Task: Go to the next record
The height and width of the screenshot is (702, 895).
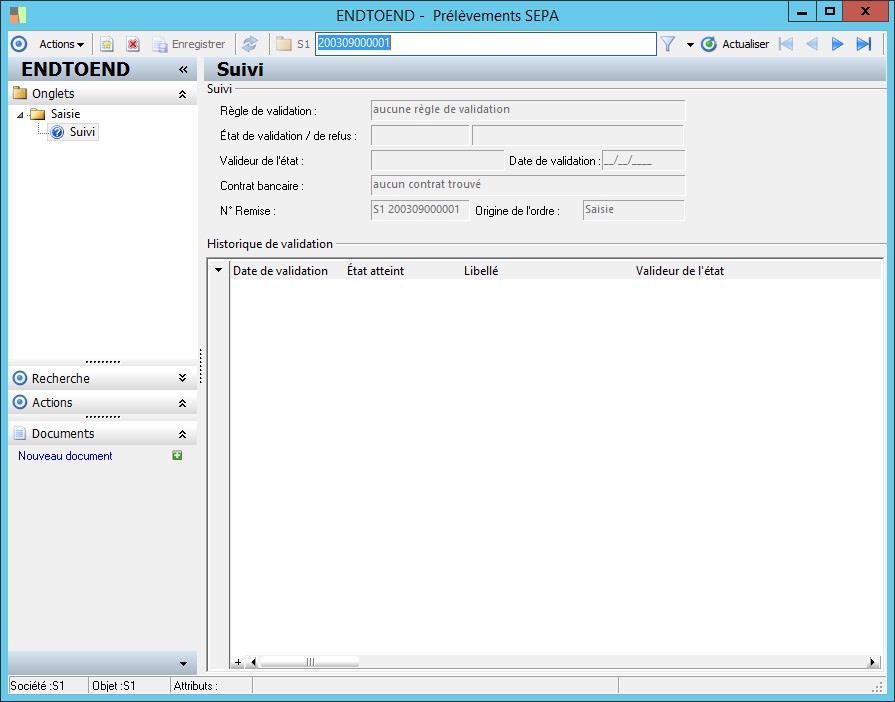Action: click(x=837, y=44)
